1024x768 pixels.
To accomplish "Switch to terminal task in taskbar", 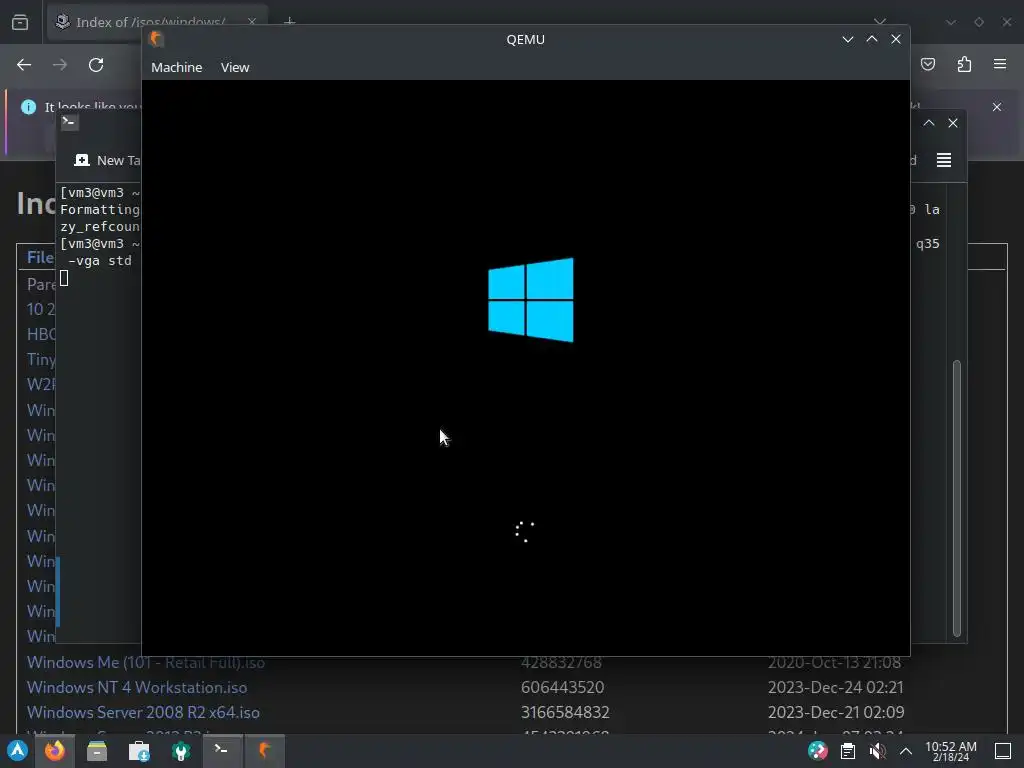I will coord(221,751).
